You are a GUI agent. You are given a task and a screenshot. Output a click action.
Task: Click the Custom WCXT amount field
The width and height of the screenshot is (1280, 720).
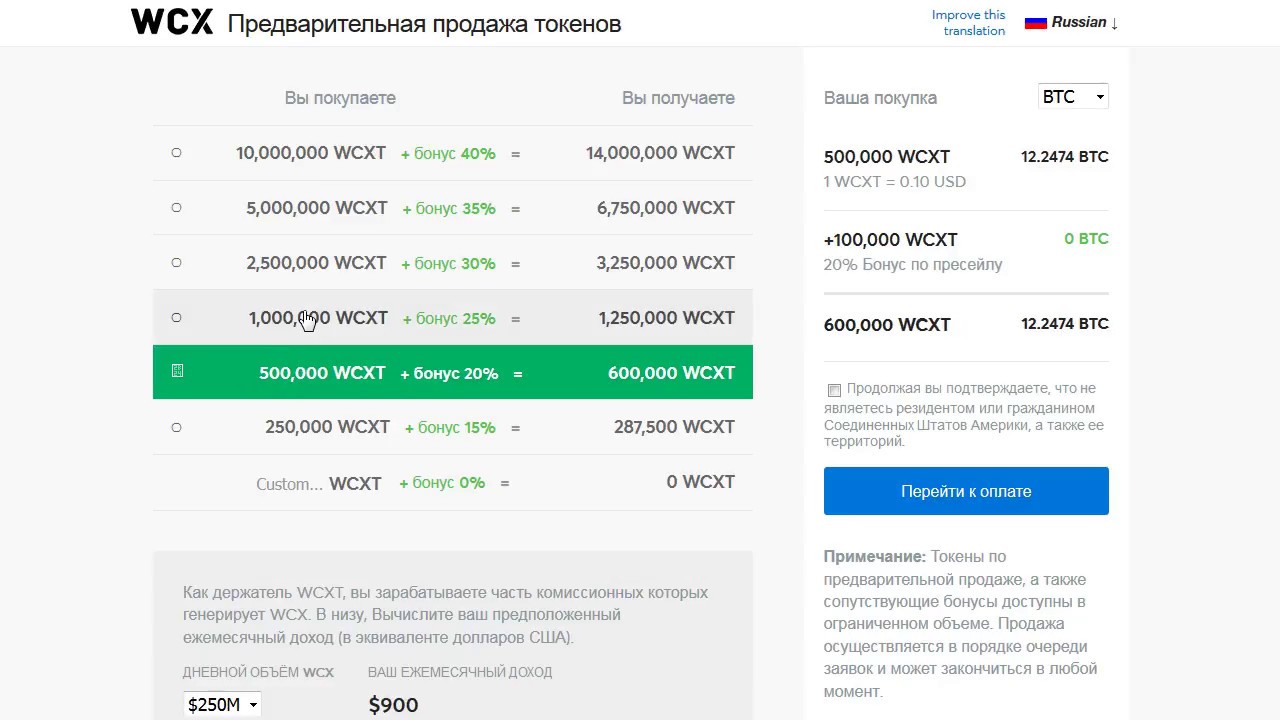pos(290,484)
